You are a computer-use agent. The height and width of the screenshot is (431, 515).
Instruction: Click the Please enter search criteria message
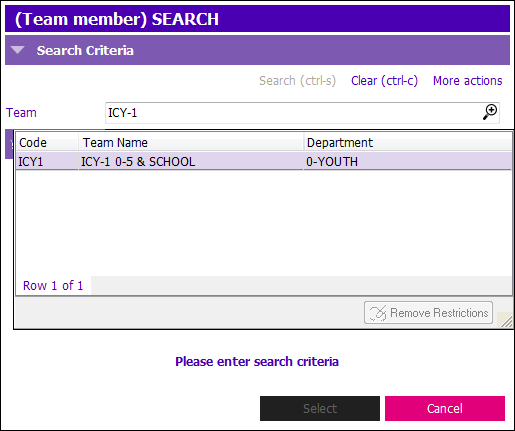[x=257, y=362]
